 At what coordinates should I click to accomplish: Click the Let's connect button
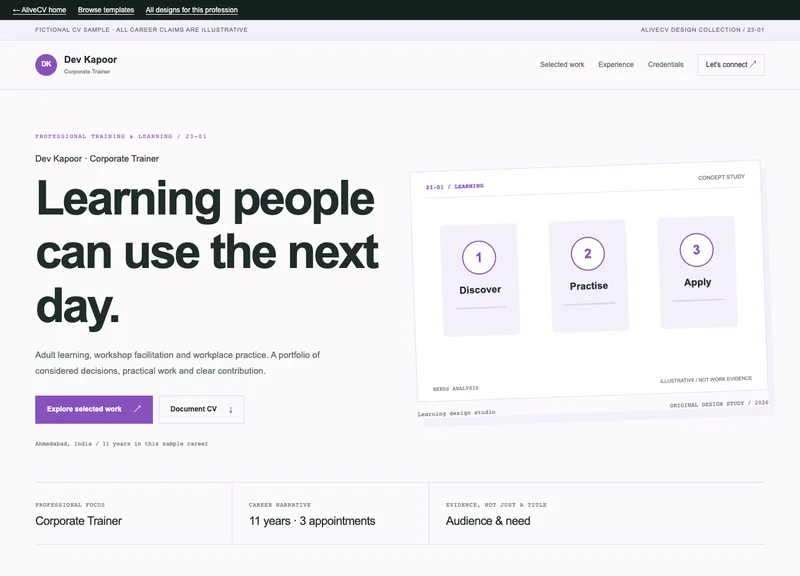click(731, 65)
